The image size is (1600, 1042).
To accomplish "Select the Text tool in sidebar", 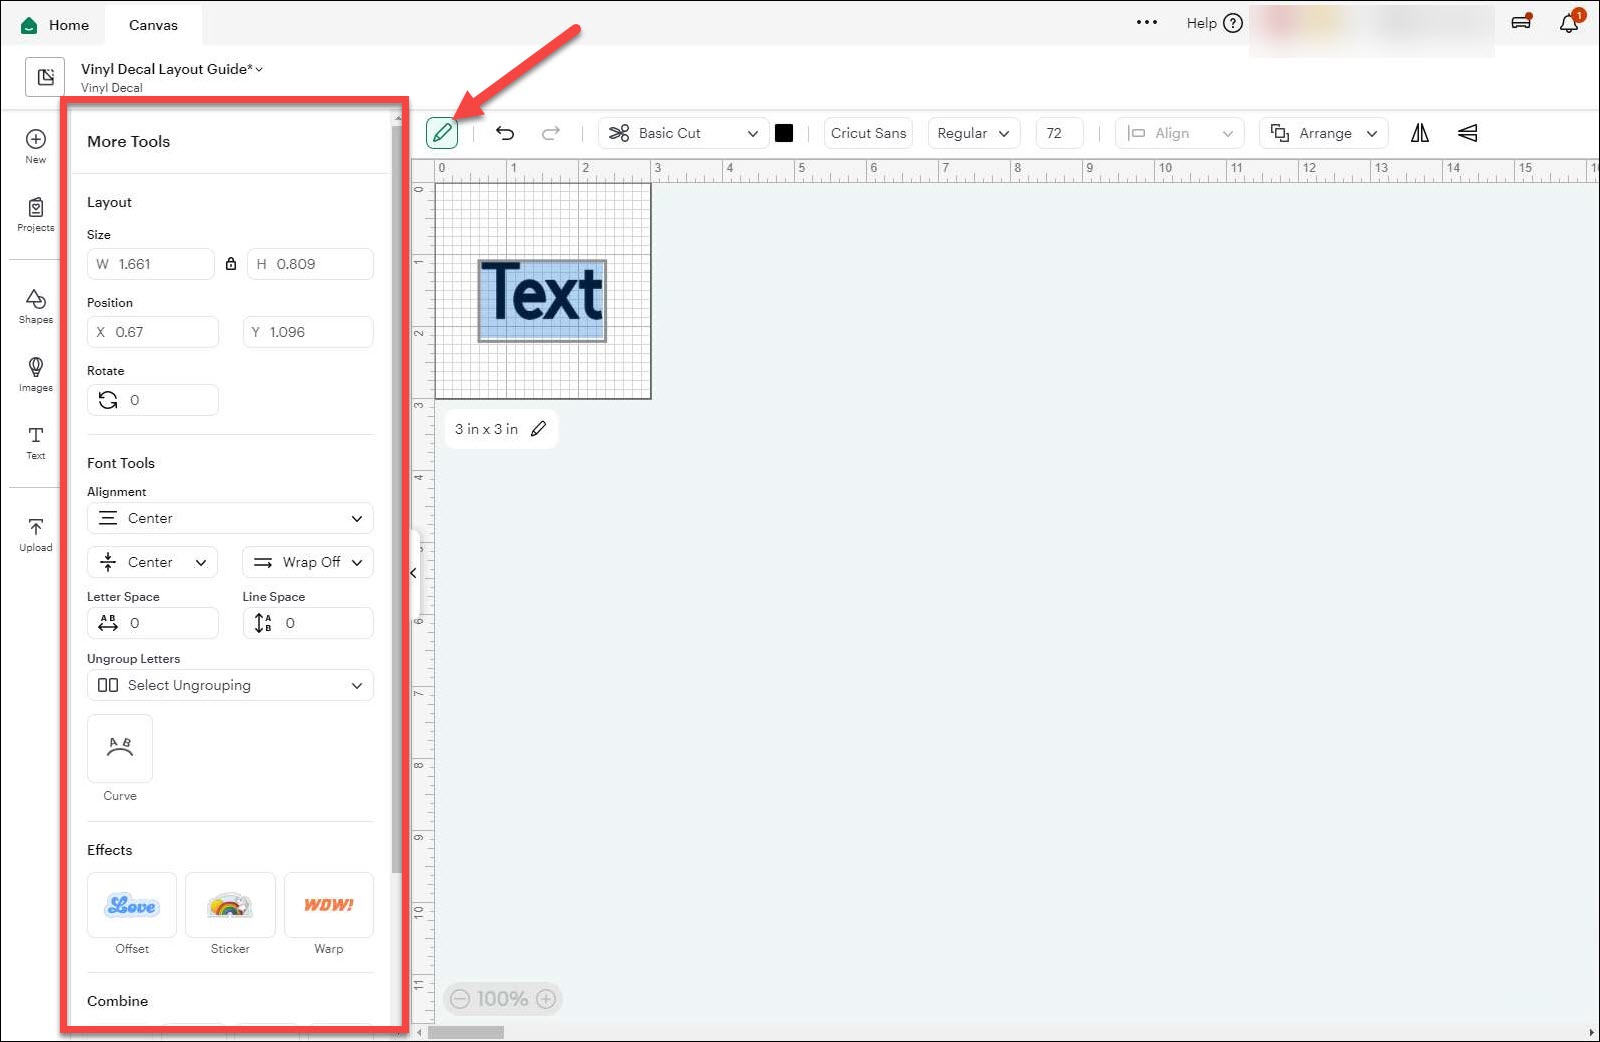I will (x=36, y=442).
